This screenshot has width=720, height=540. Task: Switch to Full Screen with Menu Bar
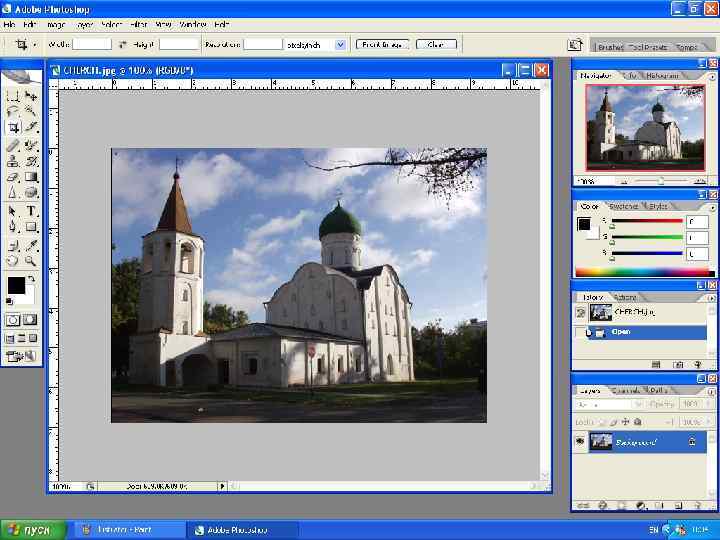pos(22,339)
